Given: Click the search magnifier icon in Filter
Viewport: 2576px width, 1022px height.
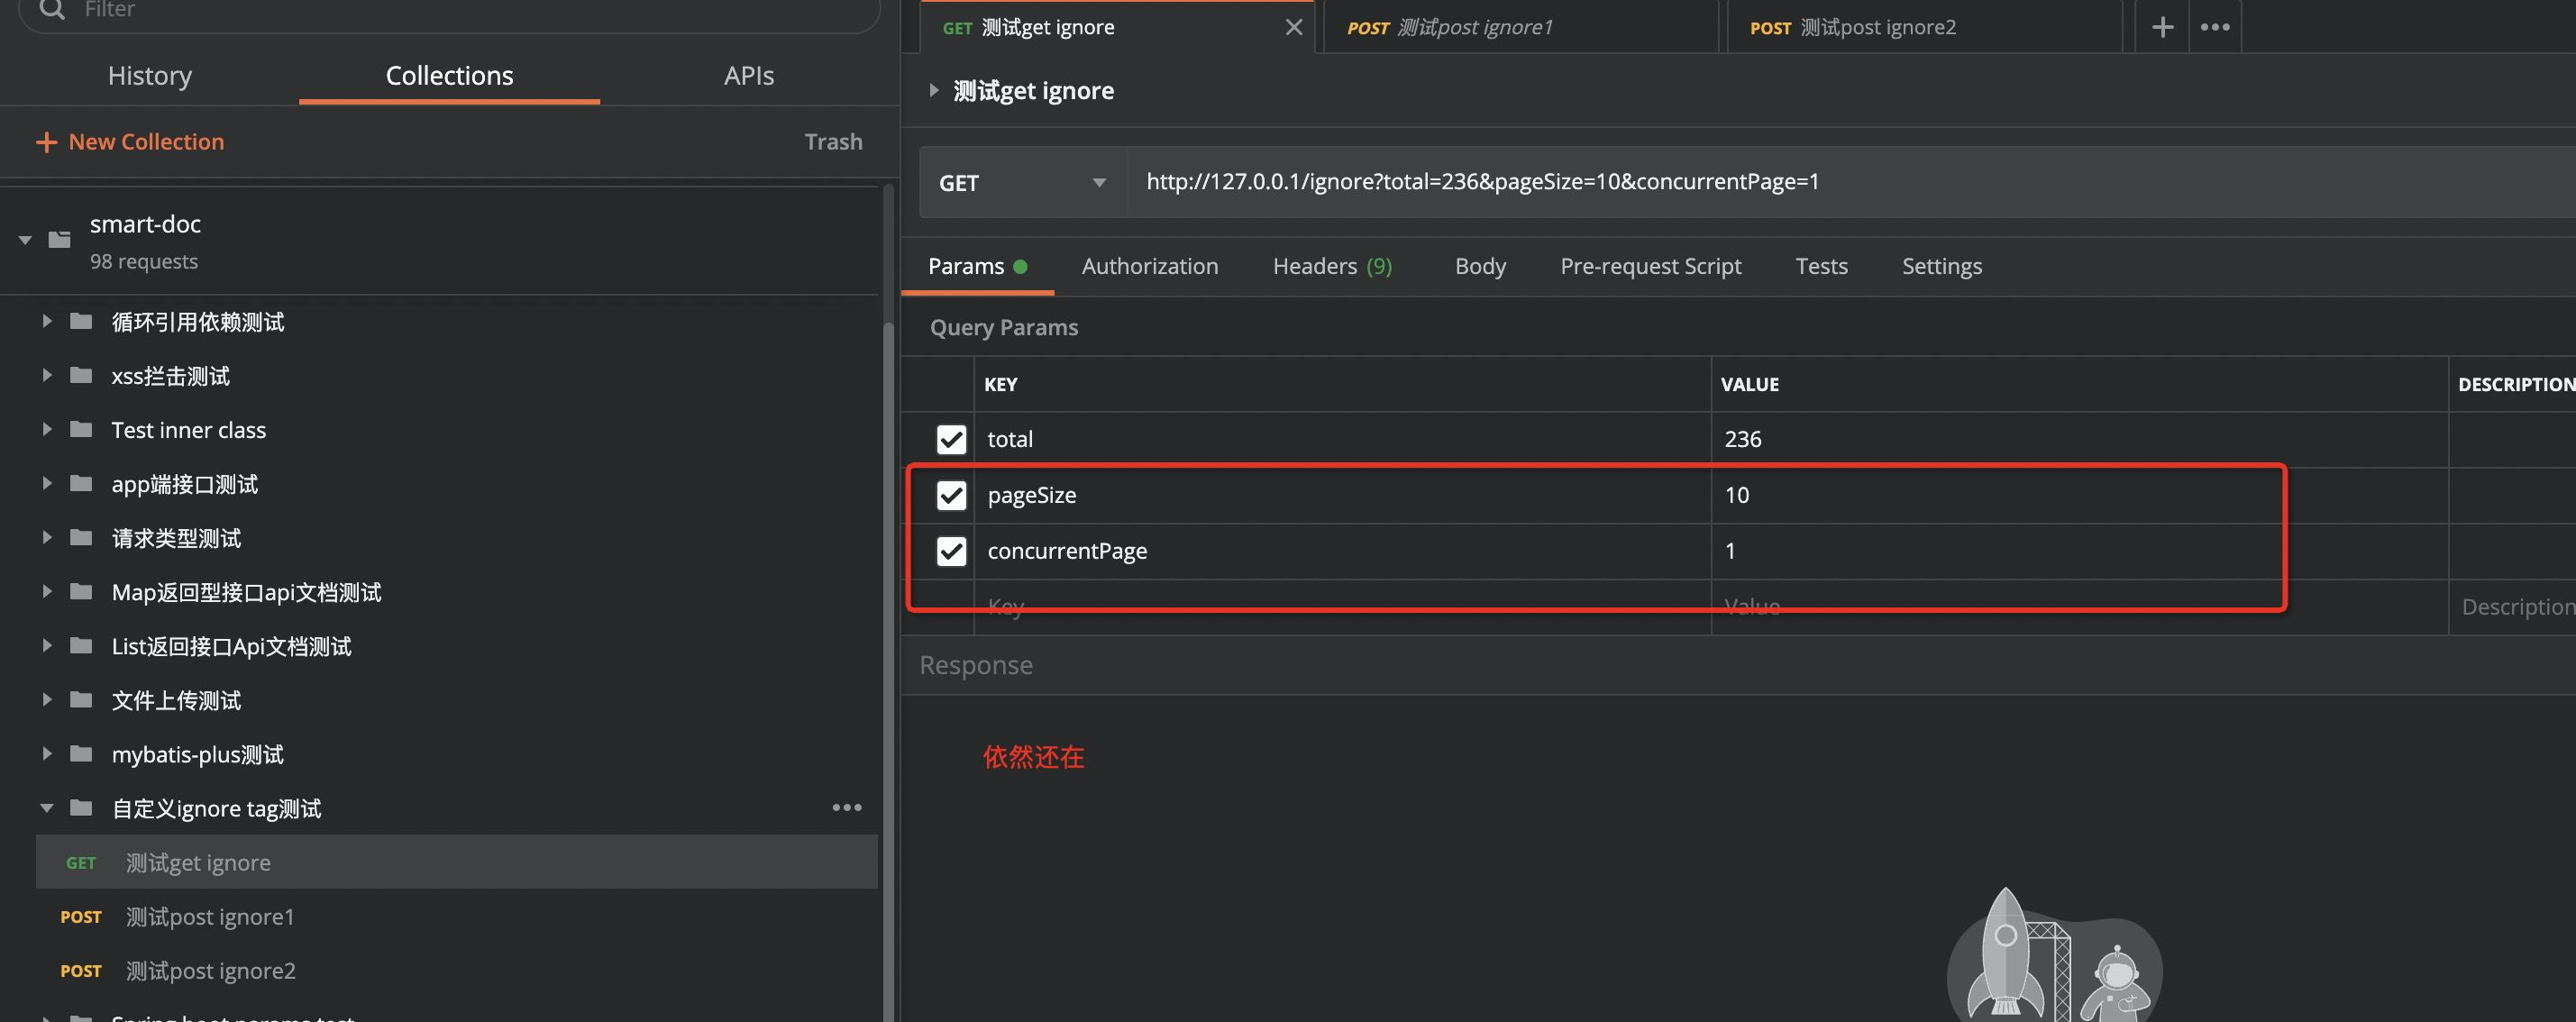Looking at the screenshot, I should [x=52, y=10].
